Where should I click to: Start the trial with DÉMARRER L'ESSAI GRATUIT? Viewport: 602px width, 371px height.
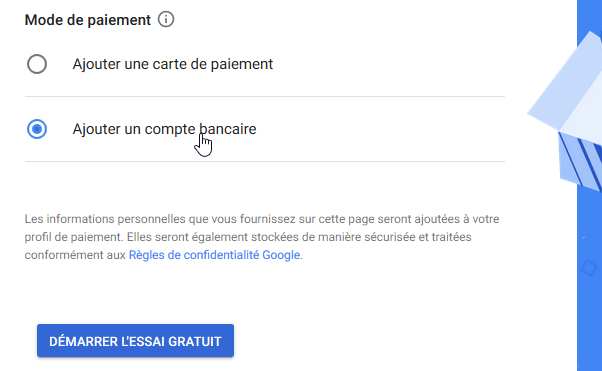(x=136, y=341)
